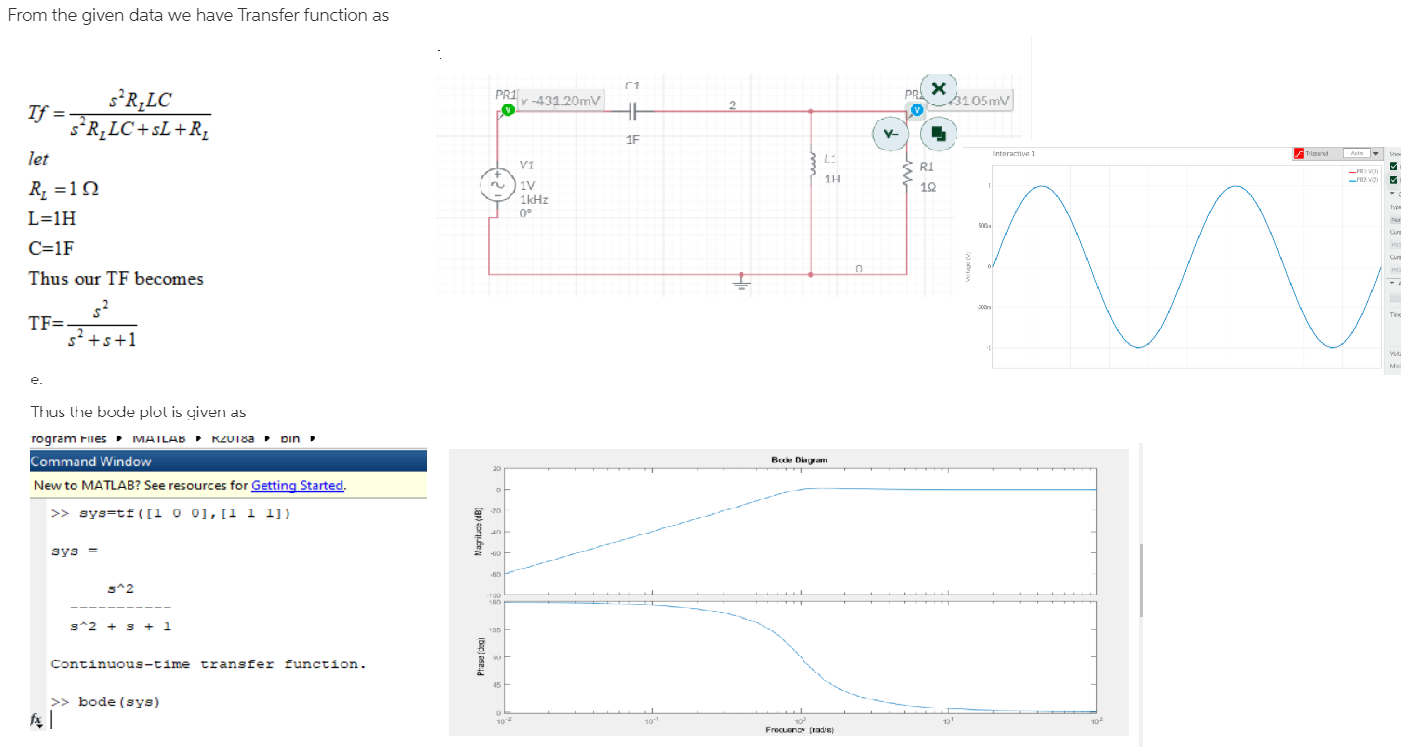Select the sine voltage source V1 symbol
Image resolution: width=1416 pixels, height=753 pixels.
pos(497,185)
